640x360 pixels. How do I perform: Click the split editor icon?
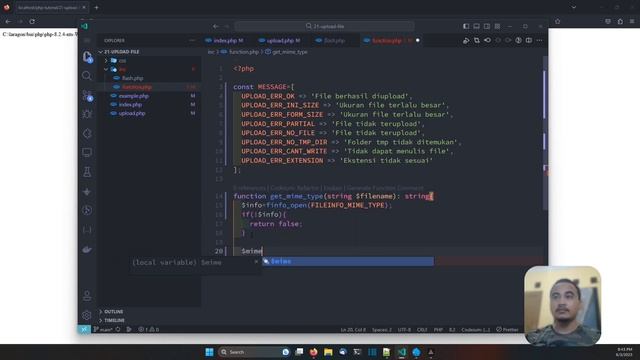pyautogui.click(x=529, y=40)
